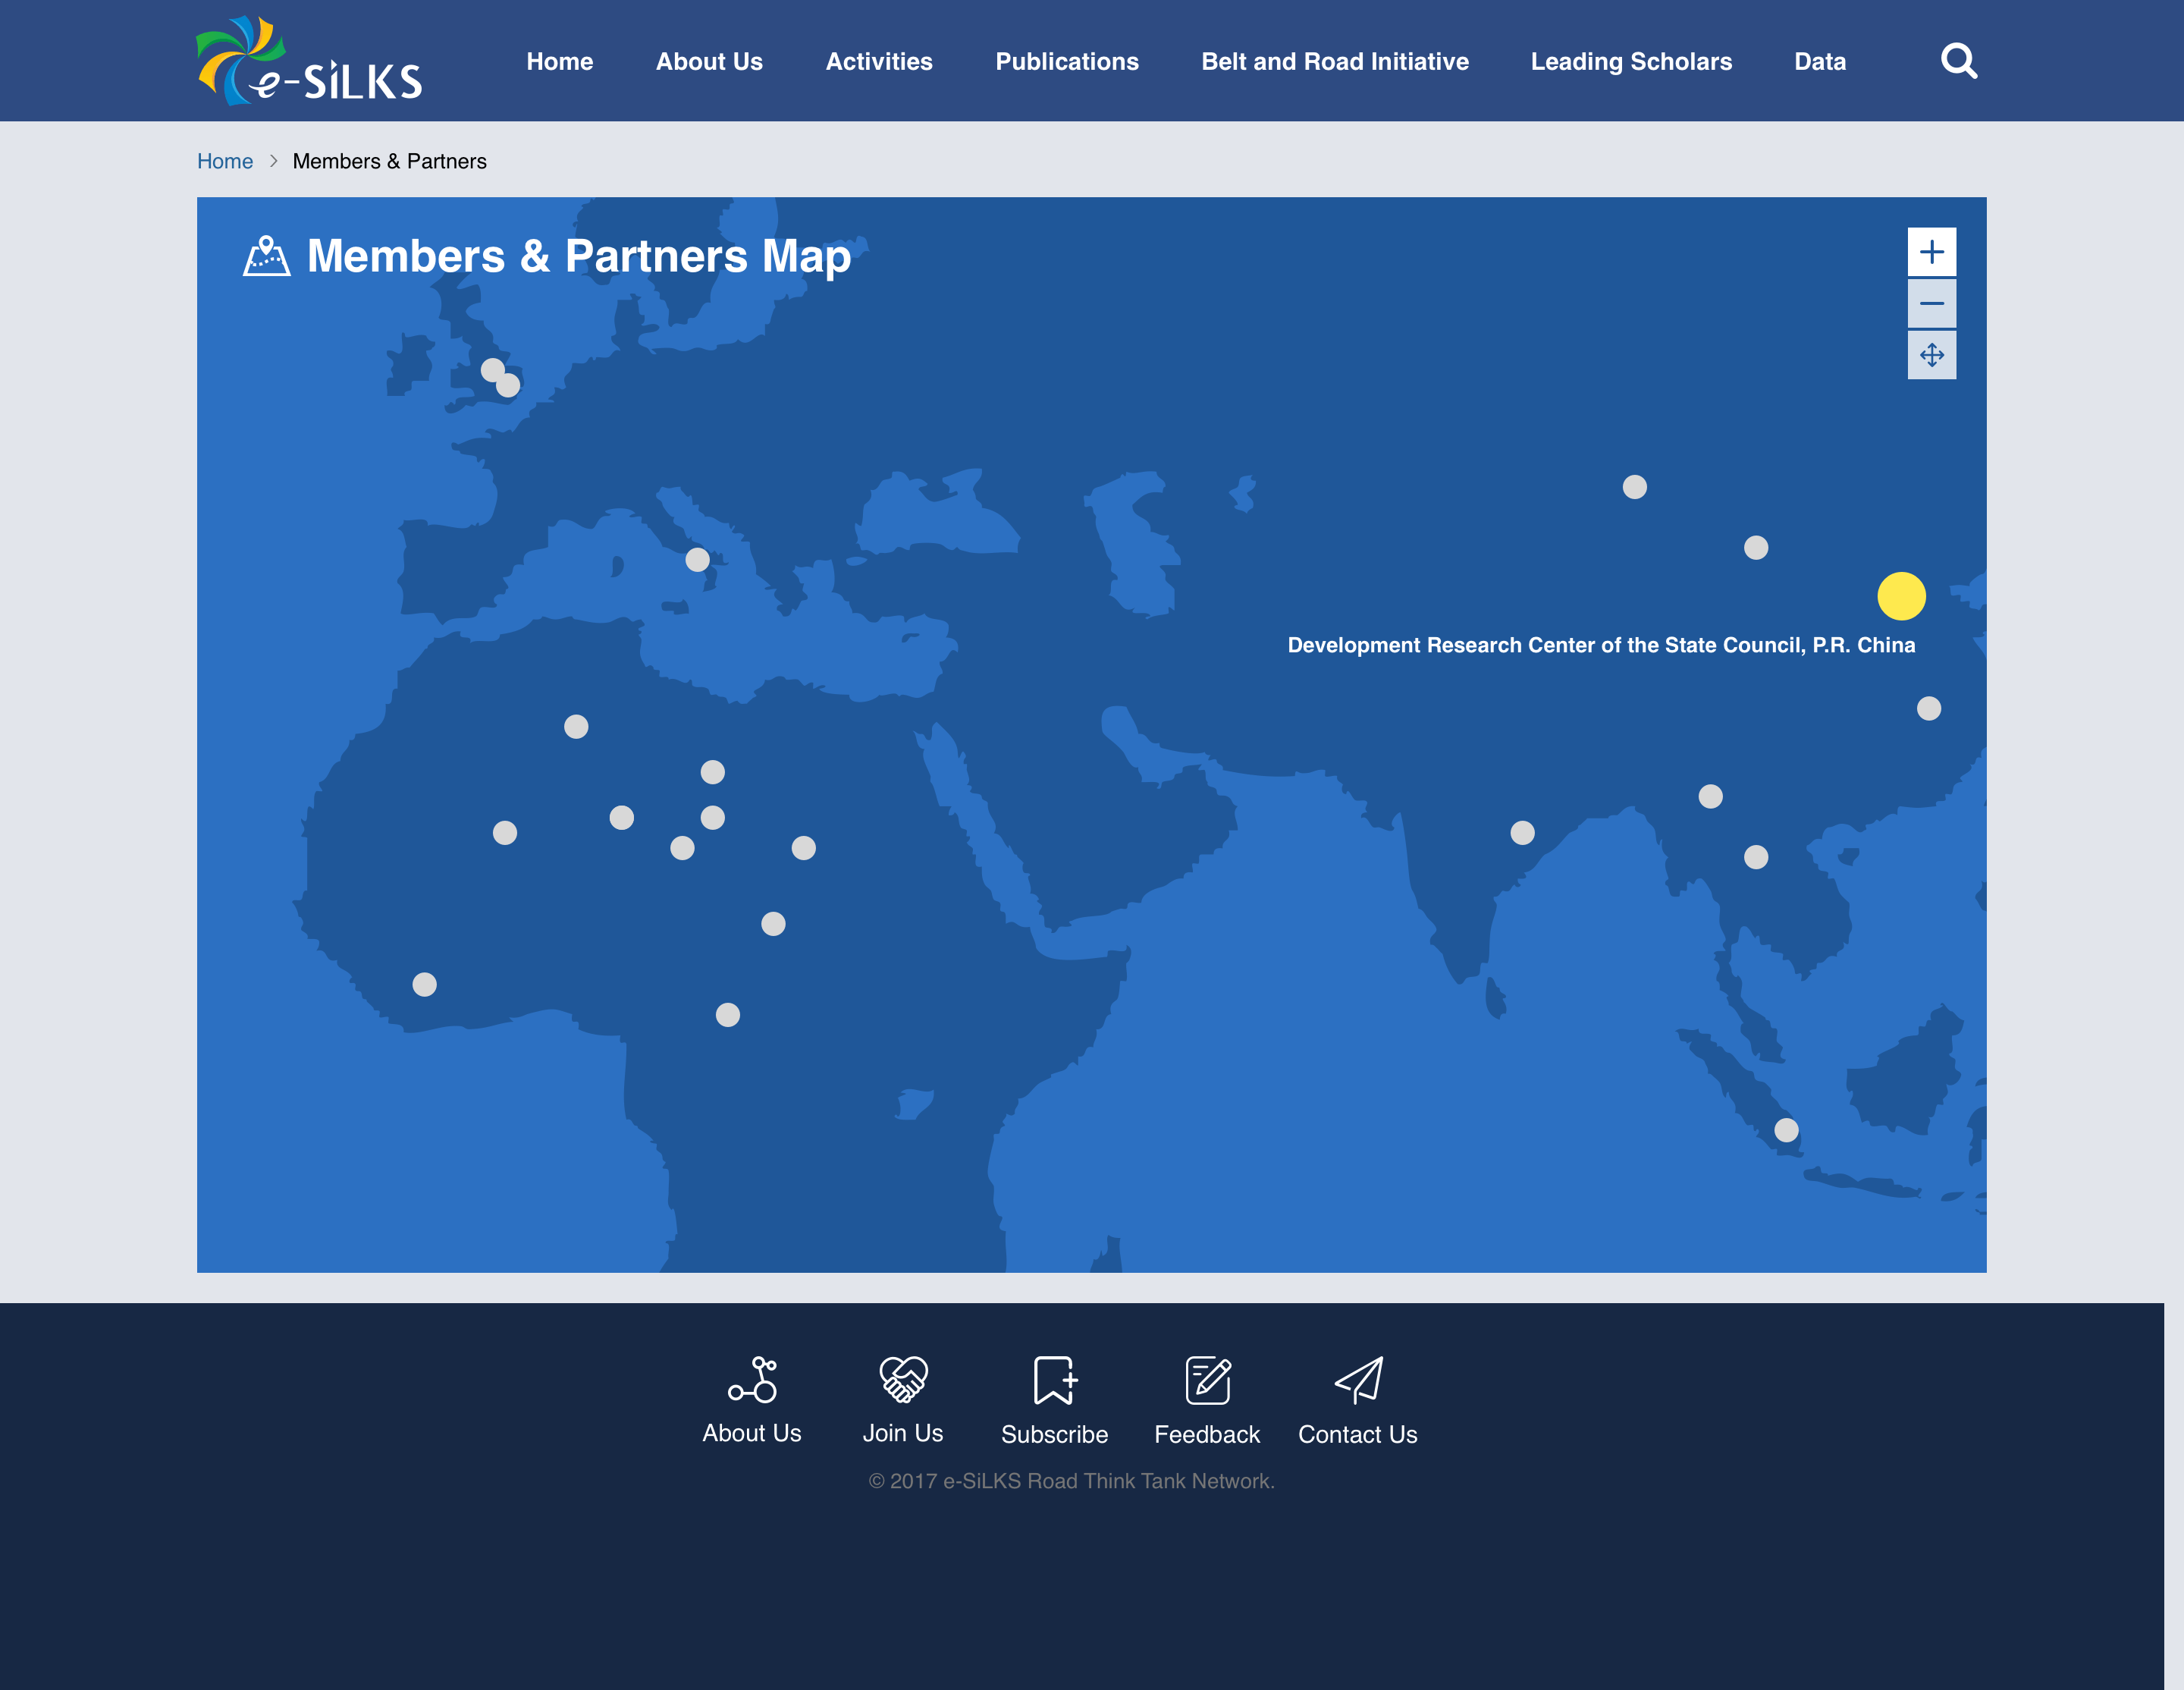This screenshot has width=2184, height=1690.
Task: Open the Data menu item
Action: [x=1819, y=62]
